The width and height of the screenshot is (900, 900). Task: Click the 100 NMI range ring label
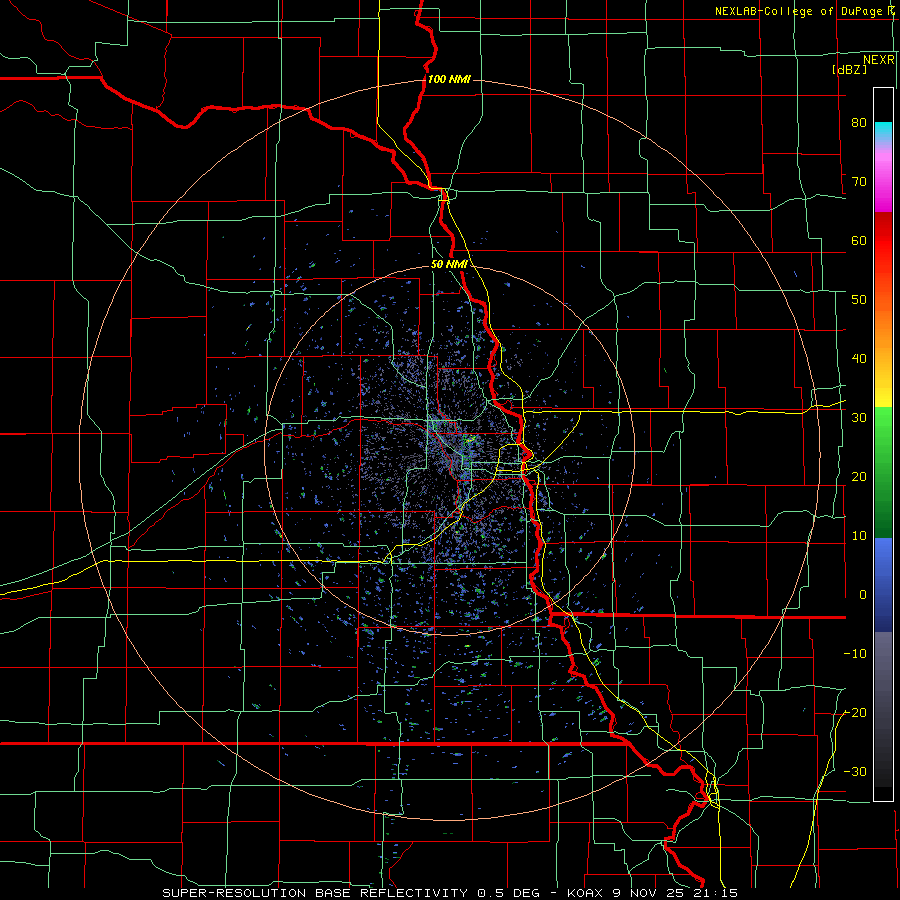pos(449,79)
